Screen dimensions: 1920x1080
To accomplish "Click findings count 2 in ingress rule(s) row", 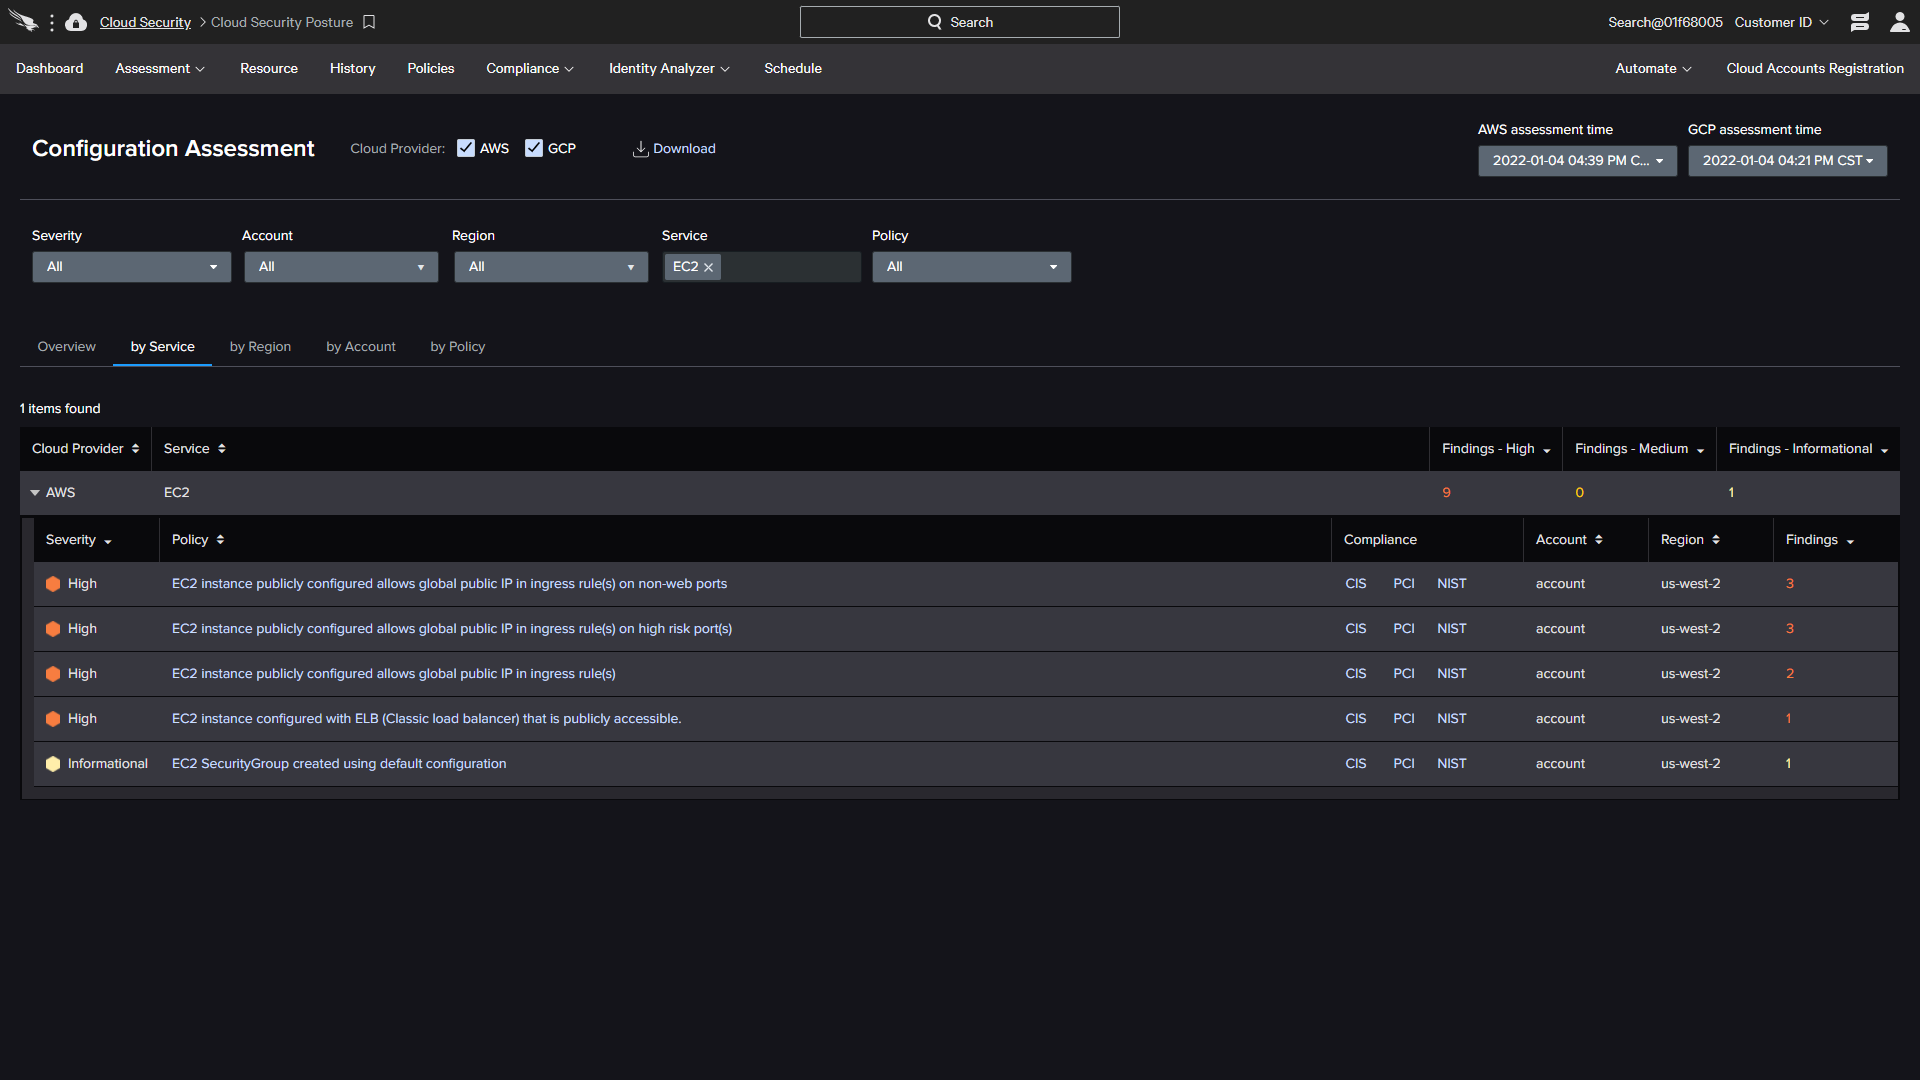I will (x=1790, y=674).
